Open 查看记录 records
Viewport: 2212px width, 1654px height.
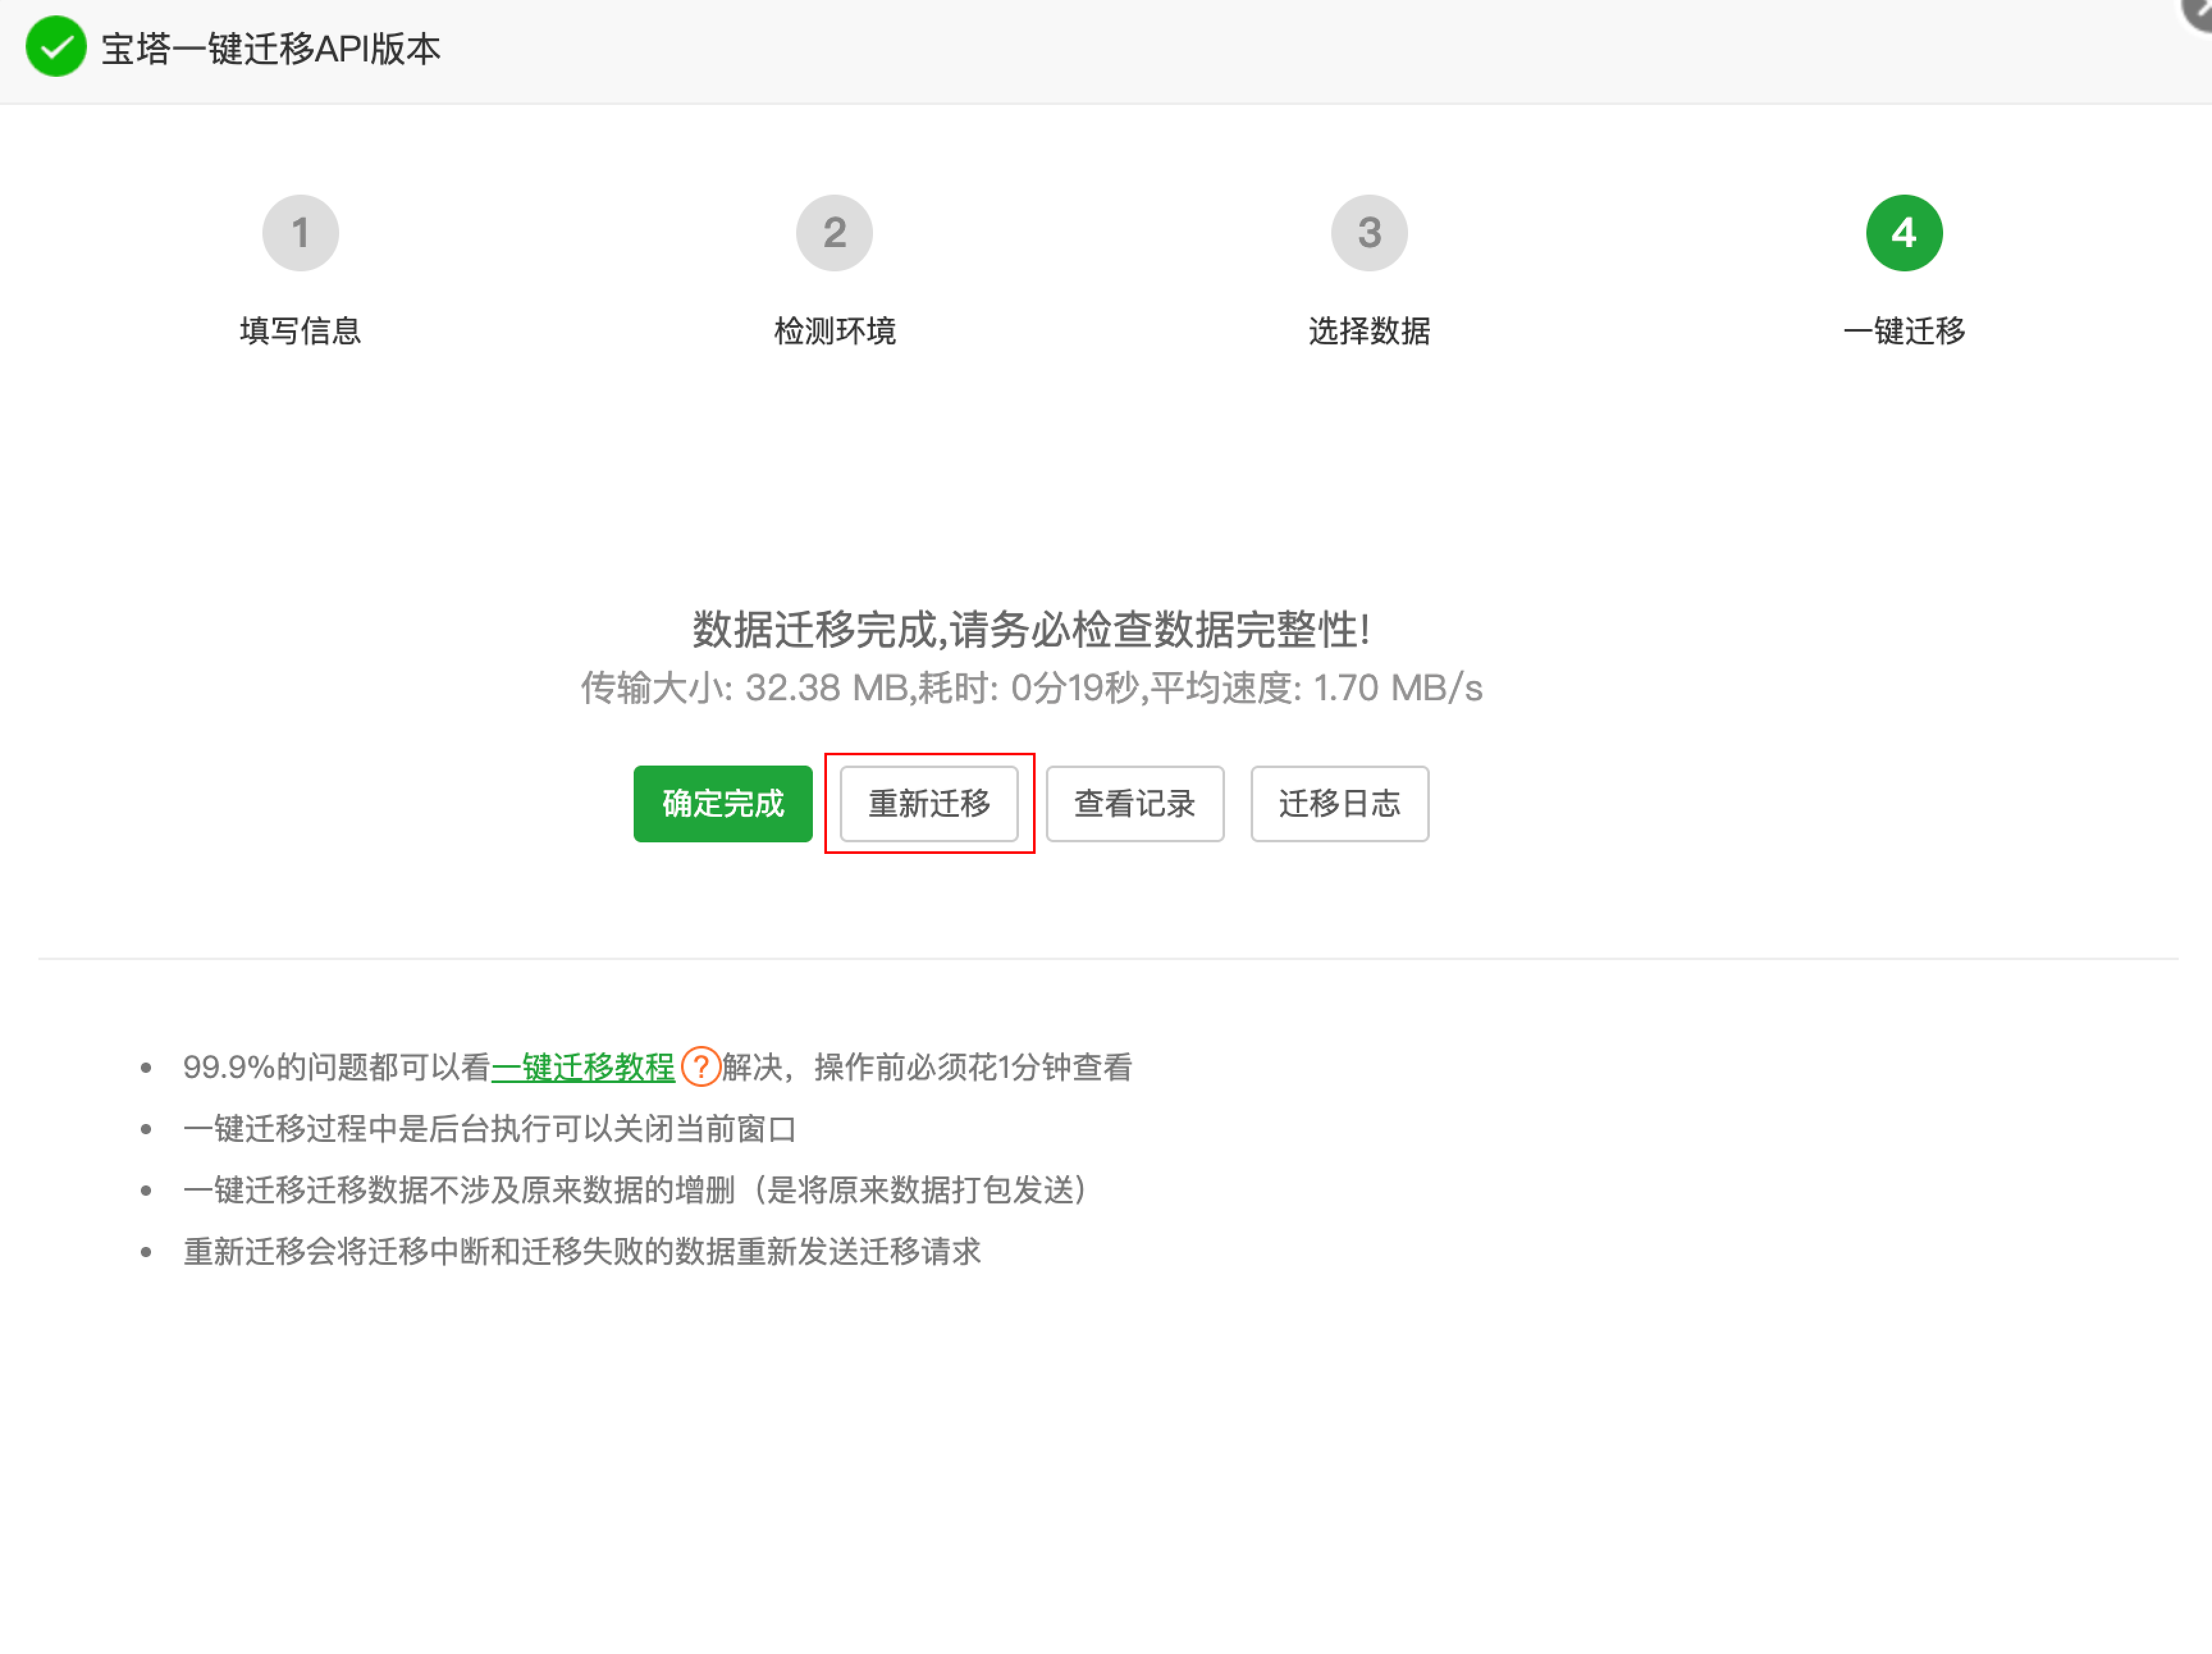[x=1134, y=803]
